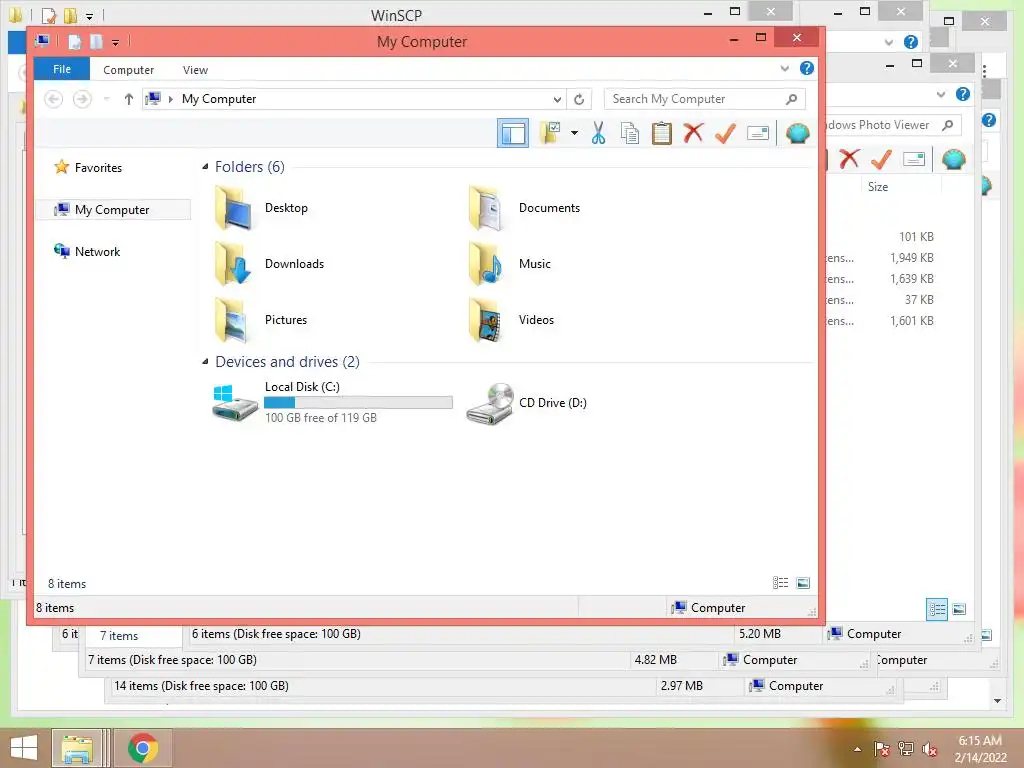
Task: Click red X Delete icon in background window
Action: [849, 159]
